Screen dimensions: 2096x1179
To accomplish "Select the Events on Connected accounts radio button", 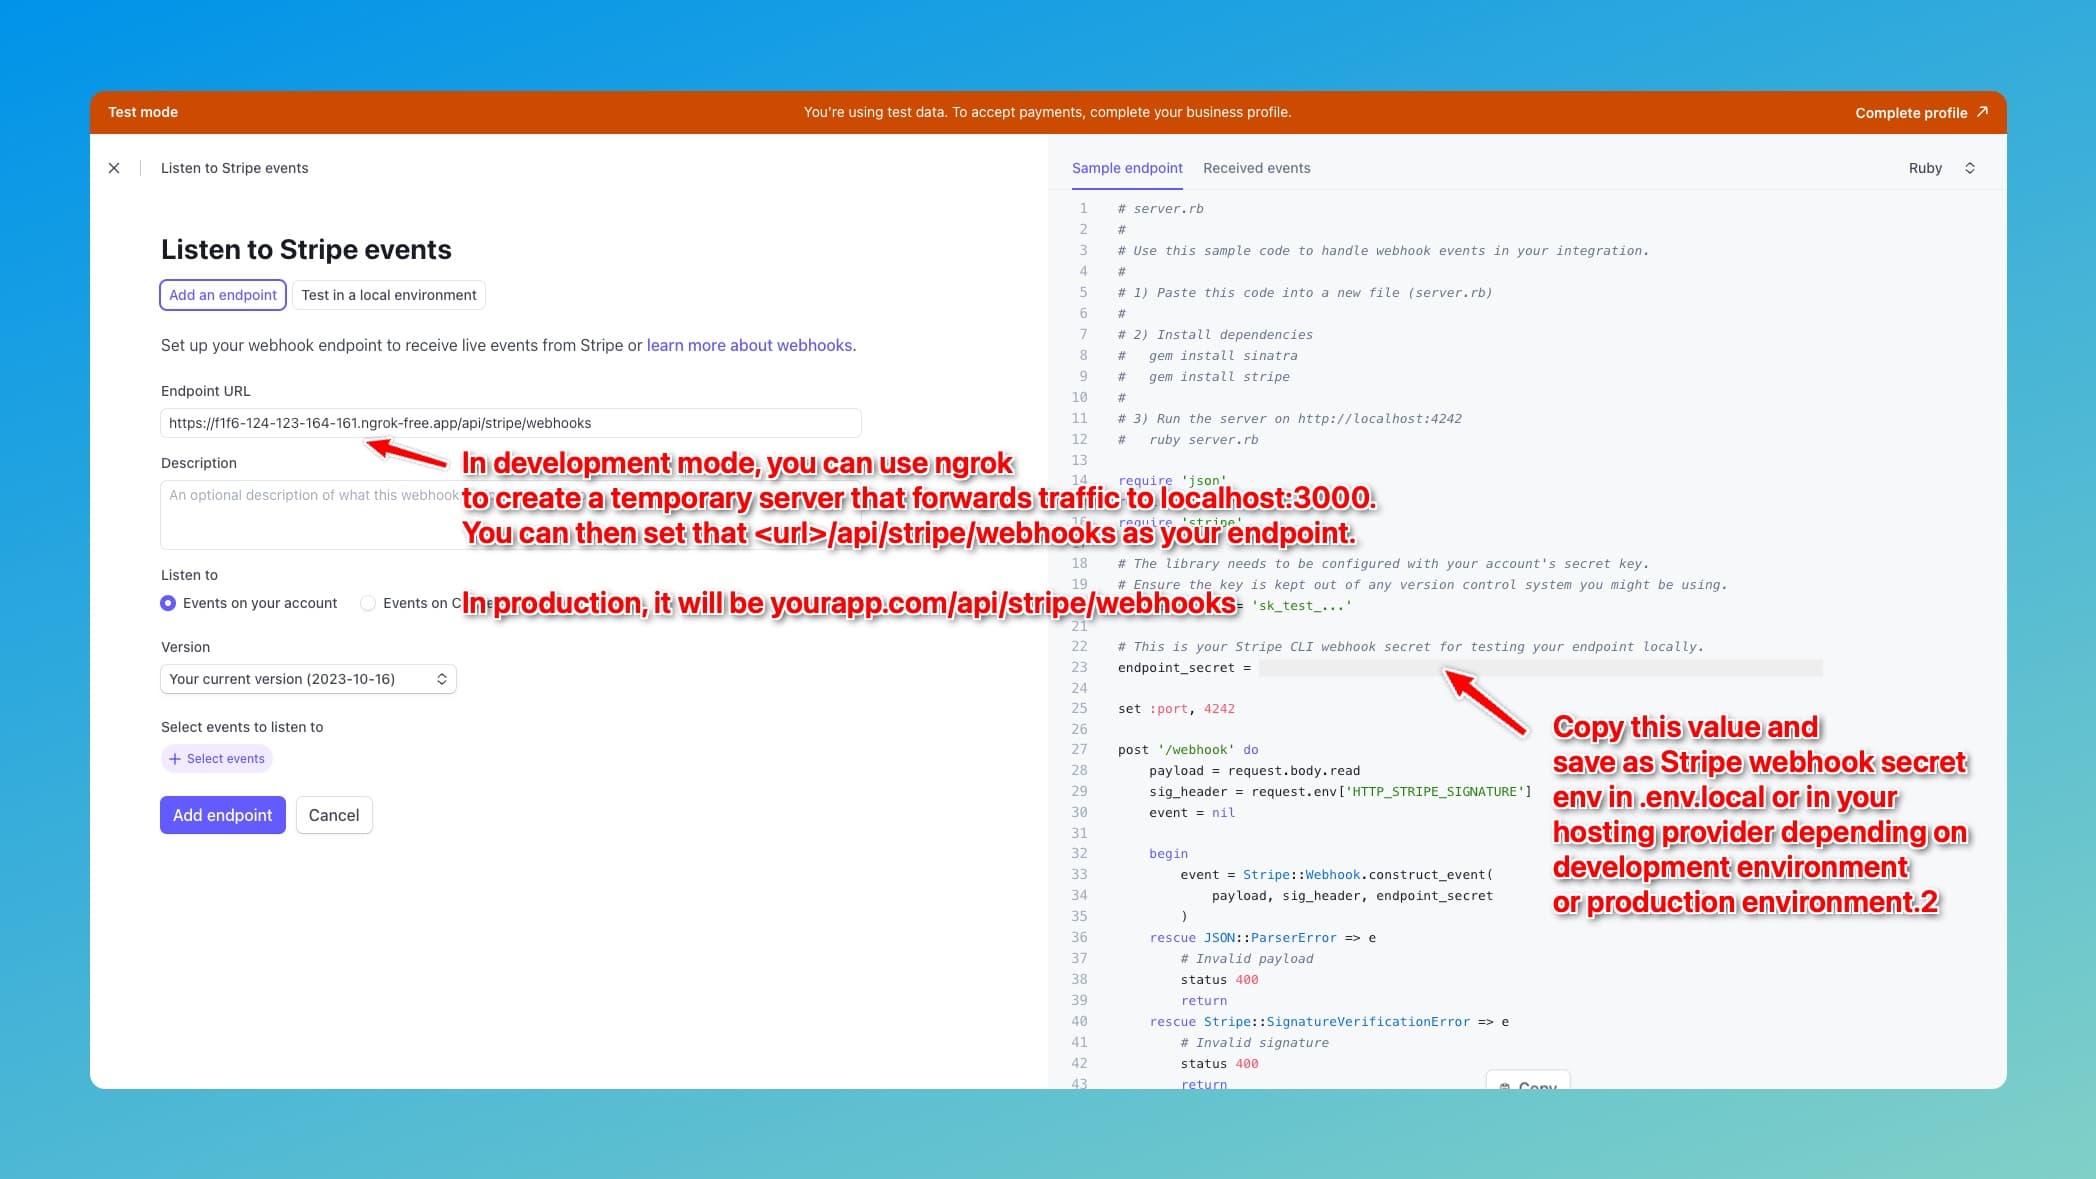I will point(368,603).
